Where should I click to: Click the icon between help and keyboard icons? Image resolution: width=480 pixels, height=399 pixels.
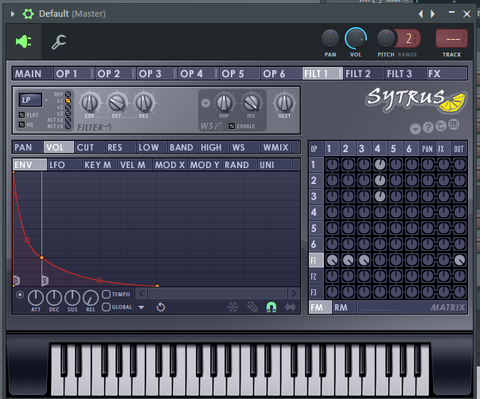[441, 126]
